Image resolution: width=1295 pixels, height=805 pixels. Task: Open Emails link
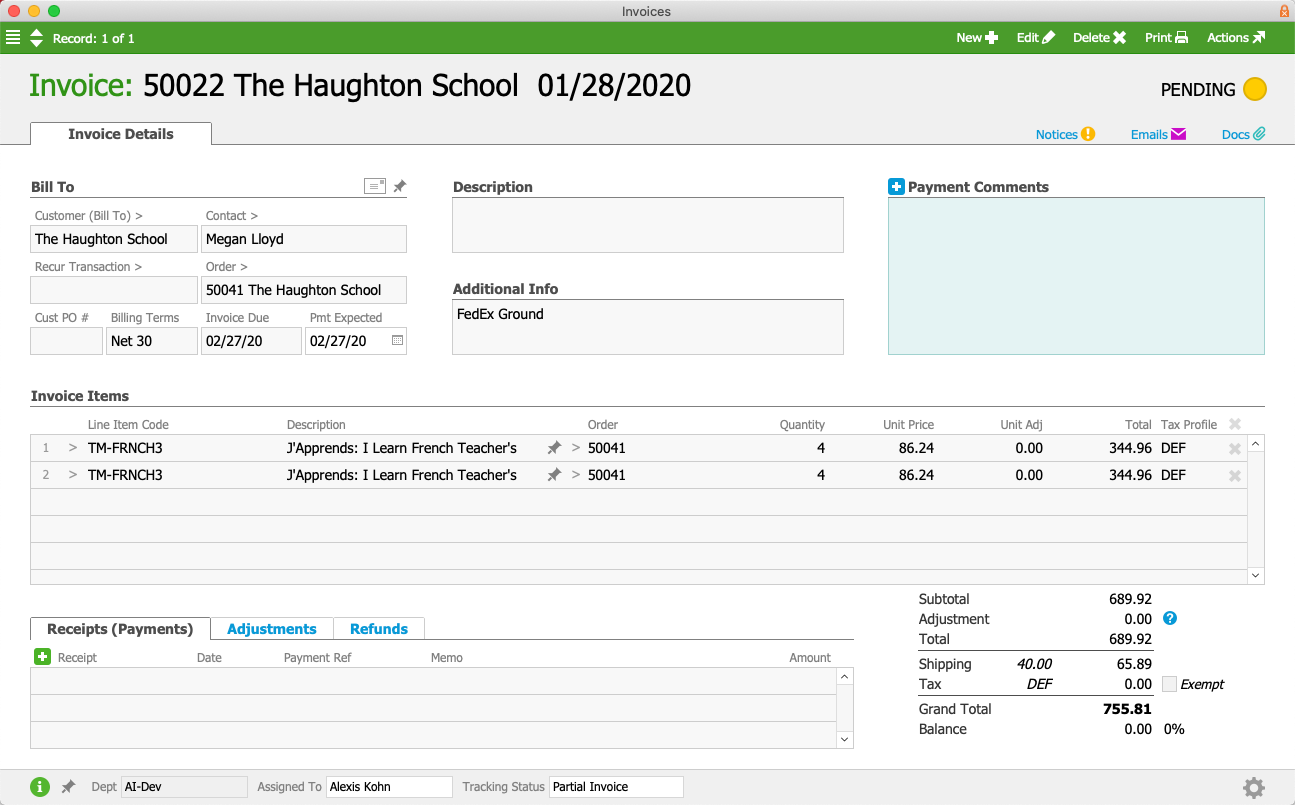click(x=1158, y=134)
